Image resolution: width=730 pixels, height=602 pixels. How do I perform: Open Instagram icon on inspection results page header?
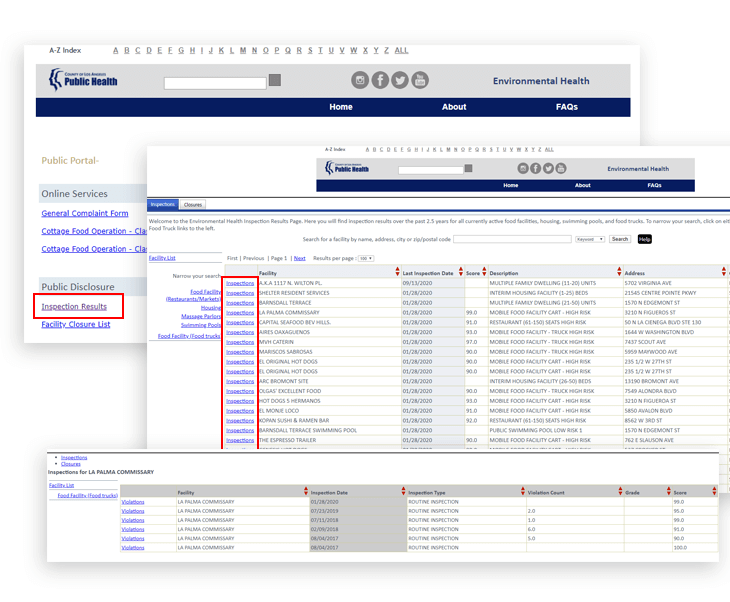[523, 168]
